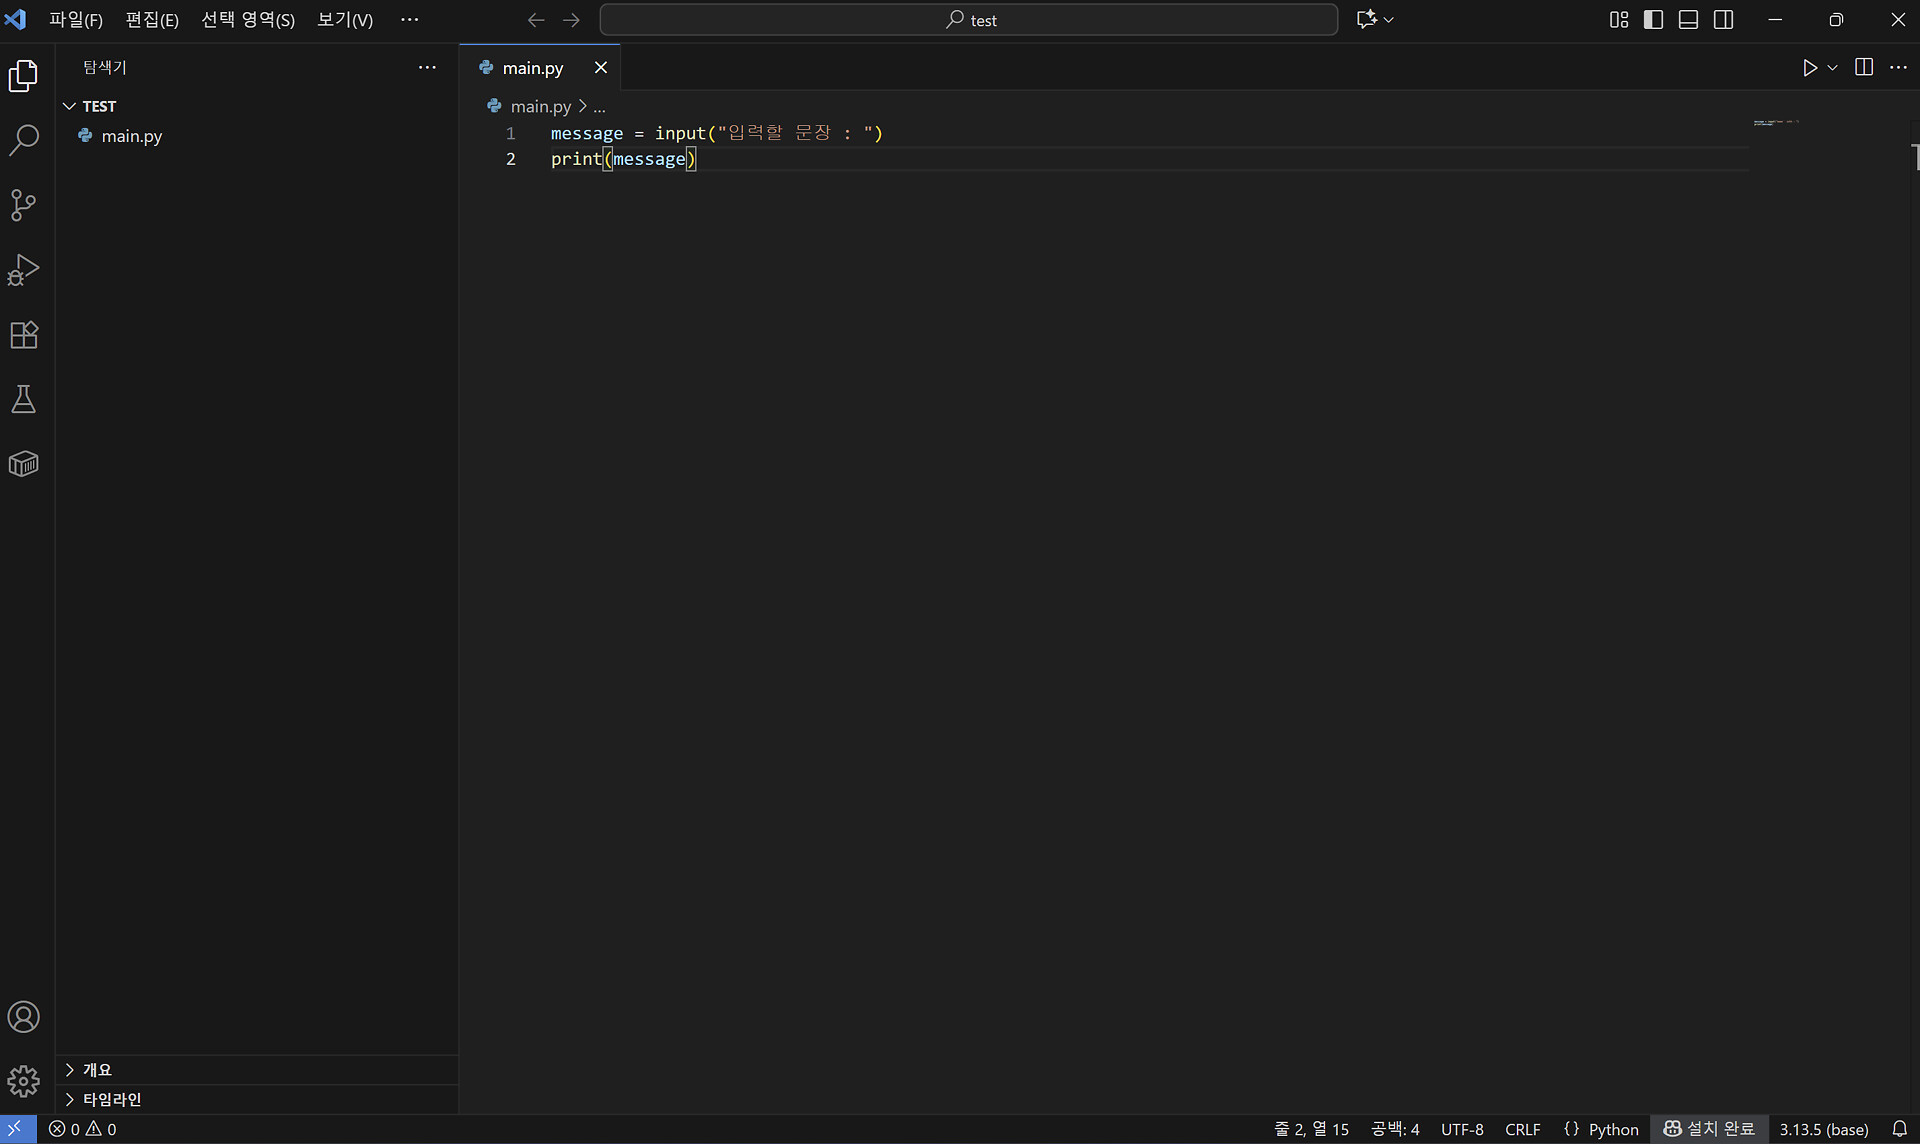Toggle the bottom panel visibility

point(1688,20)
